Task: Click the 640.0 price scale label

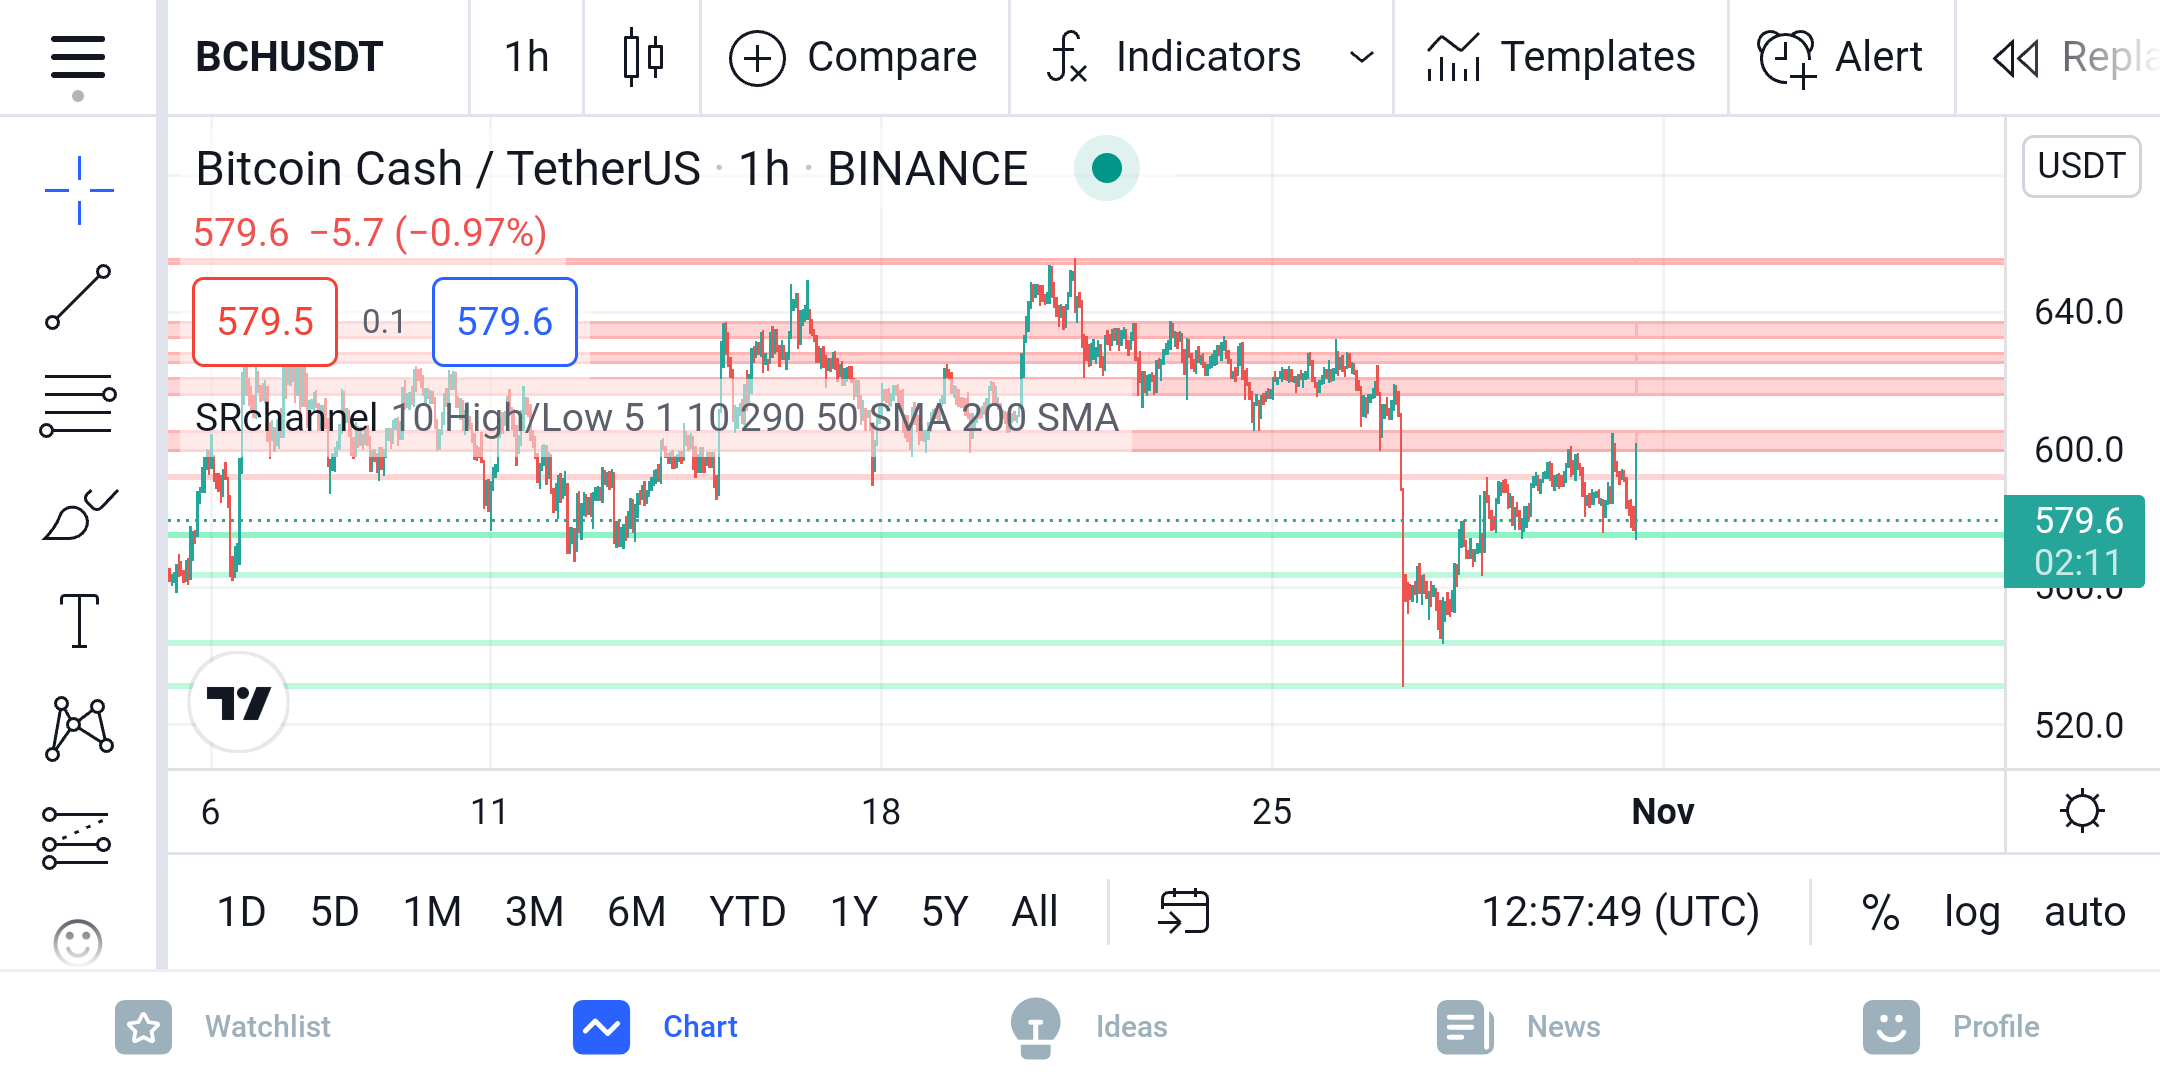Action: 2079,312
